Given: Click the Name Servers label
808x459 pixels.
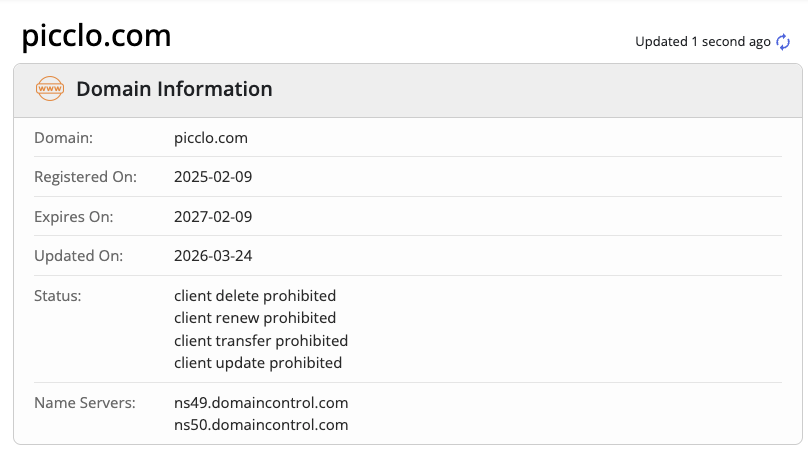Looking at the screenshot, I should click(84, 403).
